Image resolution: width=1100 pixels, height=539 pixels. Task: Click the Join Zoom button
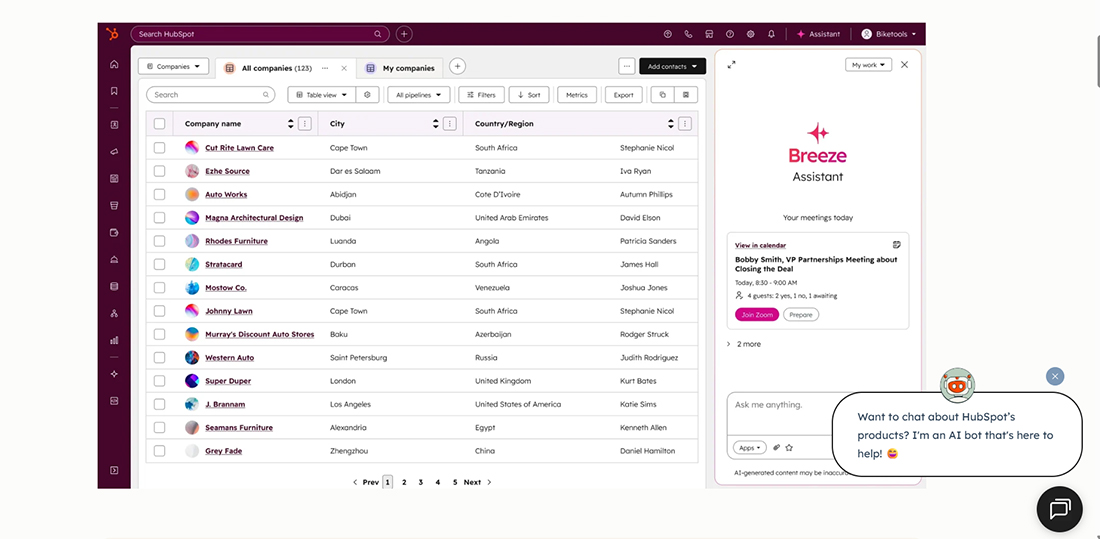757,315
